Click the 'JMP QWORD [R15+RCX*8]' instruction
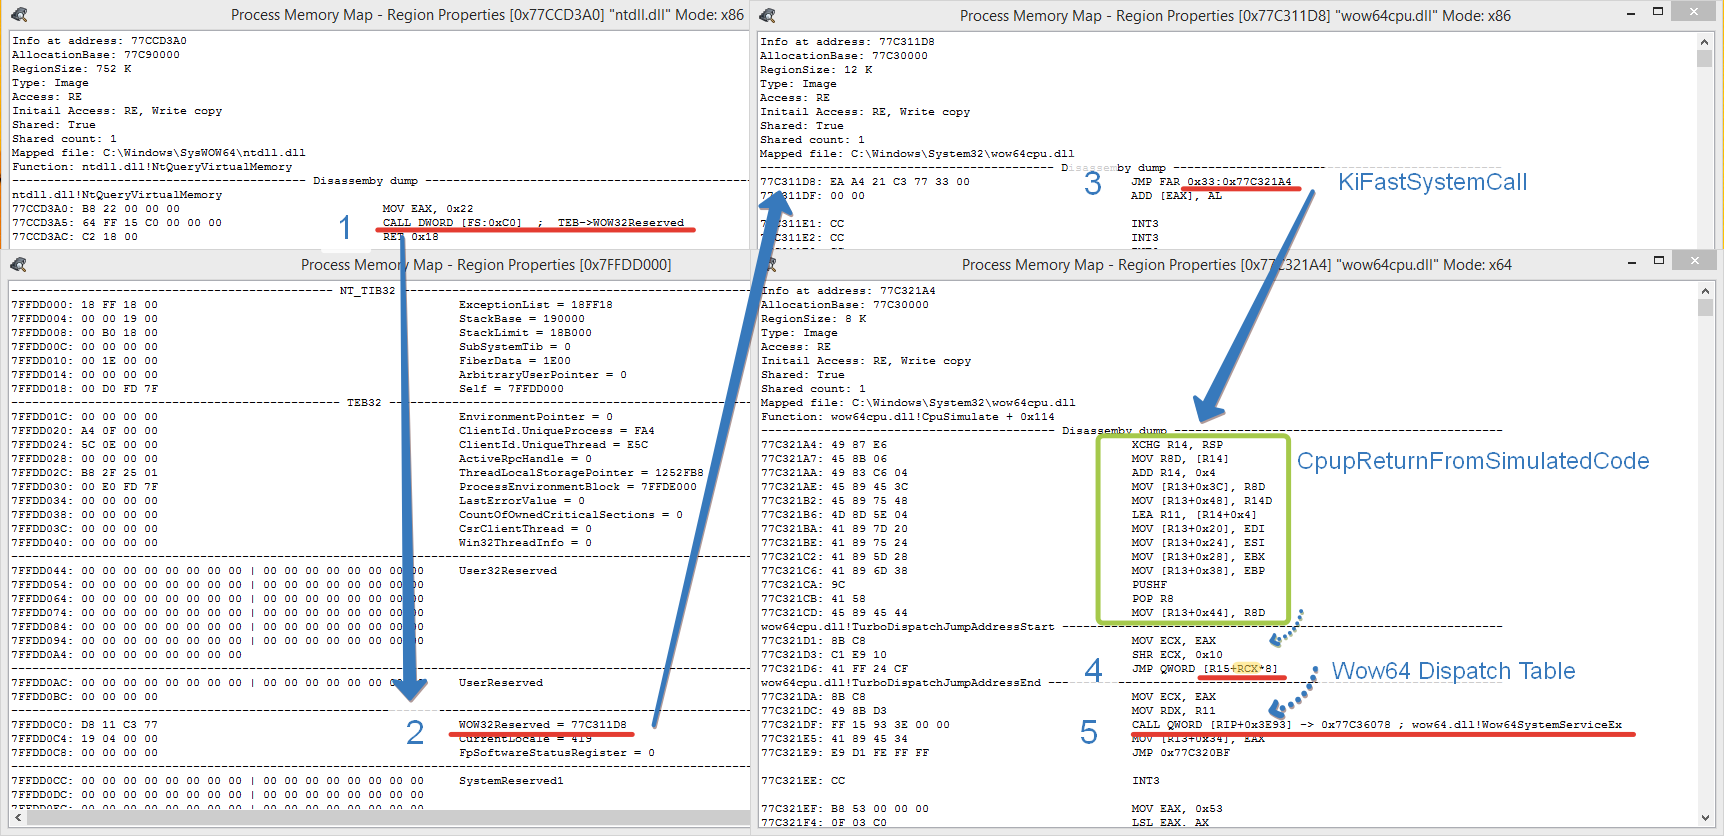 click(x=1204, y=669)
